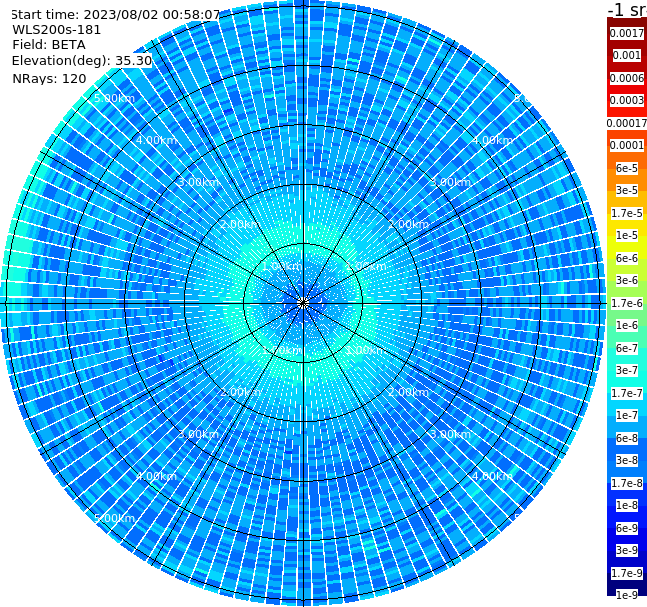Select the 6e-8 colorbar tick label
The width and height of the screenshot is (647, 607).
627,438
